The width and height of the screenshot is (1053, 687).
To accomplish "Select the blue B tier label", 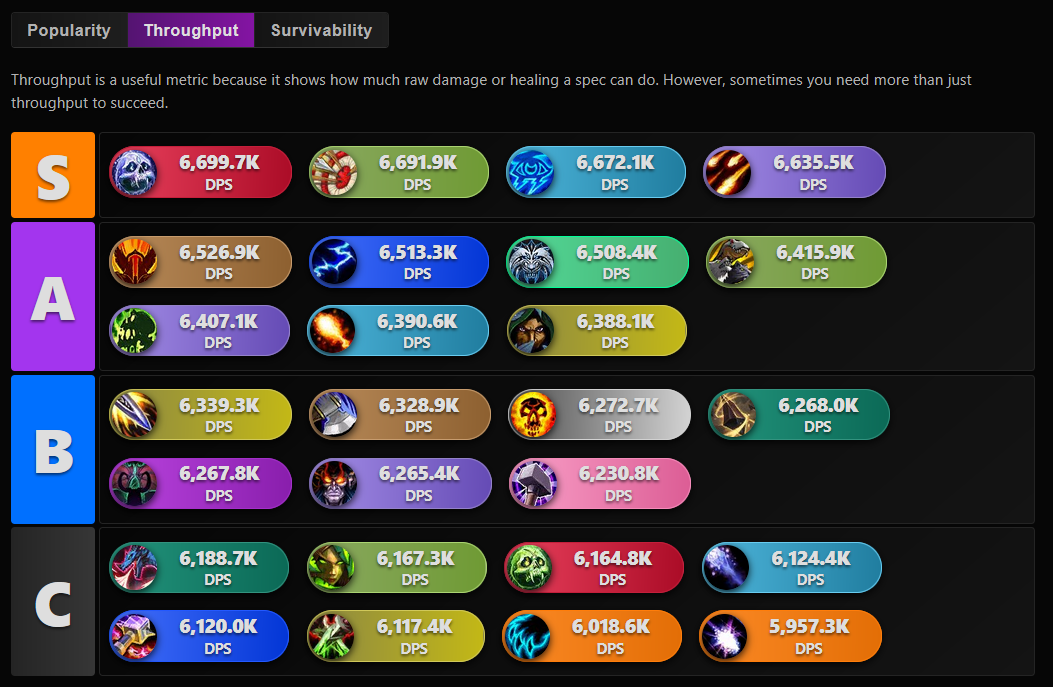I will pyautogui.click(x=53, y=449).
